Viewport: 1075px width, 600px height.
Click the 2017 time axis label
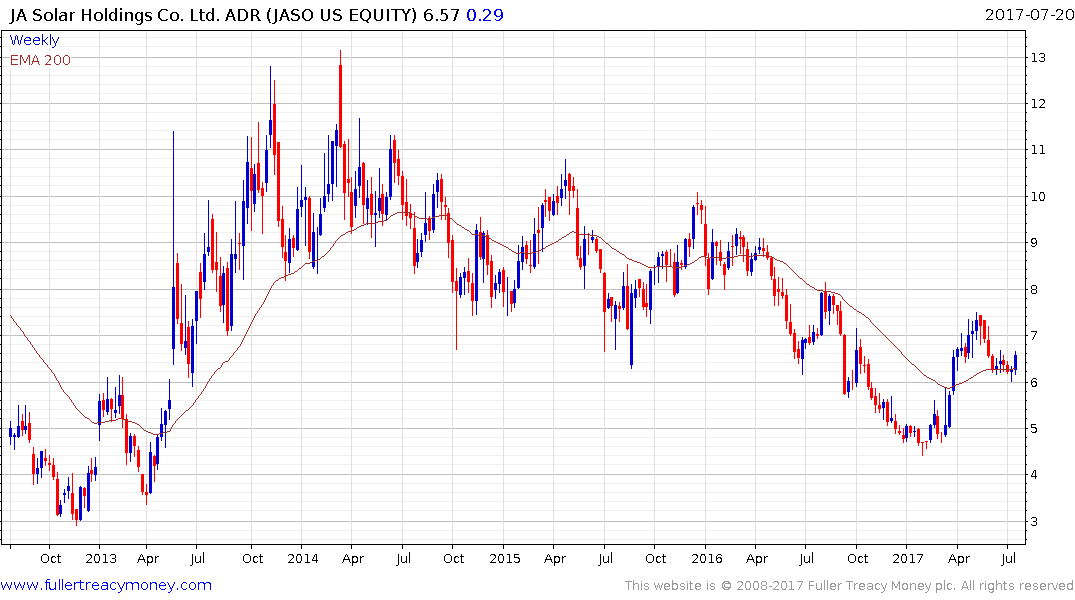click(x=908, y=558)
